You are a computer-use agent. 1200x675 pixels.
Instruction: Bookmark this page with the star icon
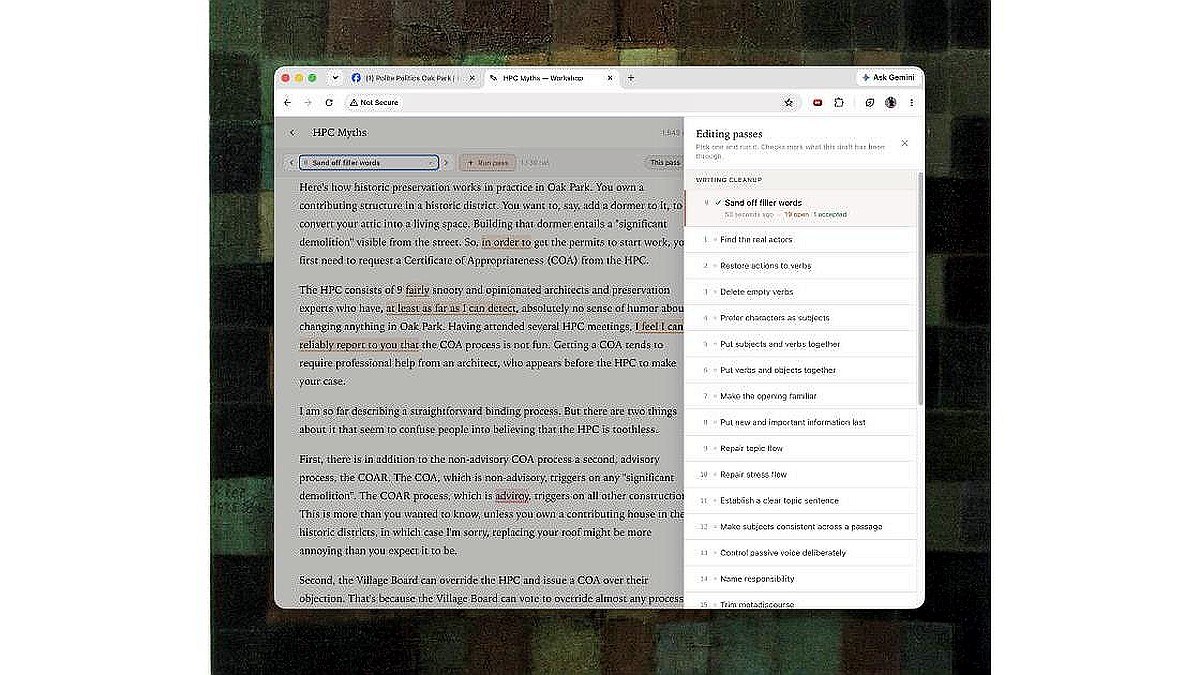click(x=788, y=102)
